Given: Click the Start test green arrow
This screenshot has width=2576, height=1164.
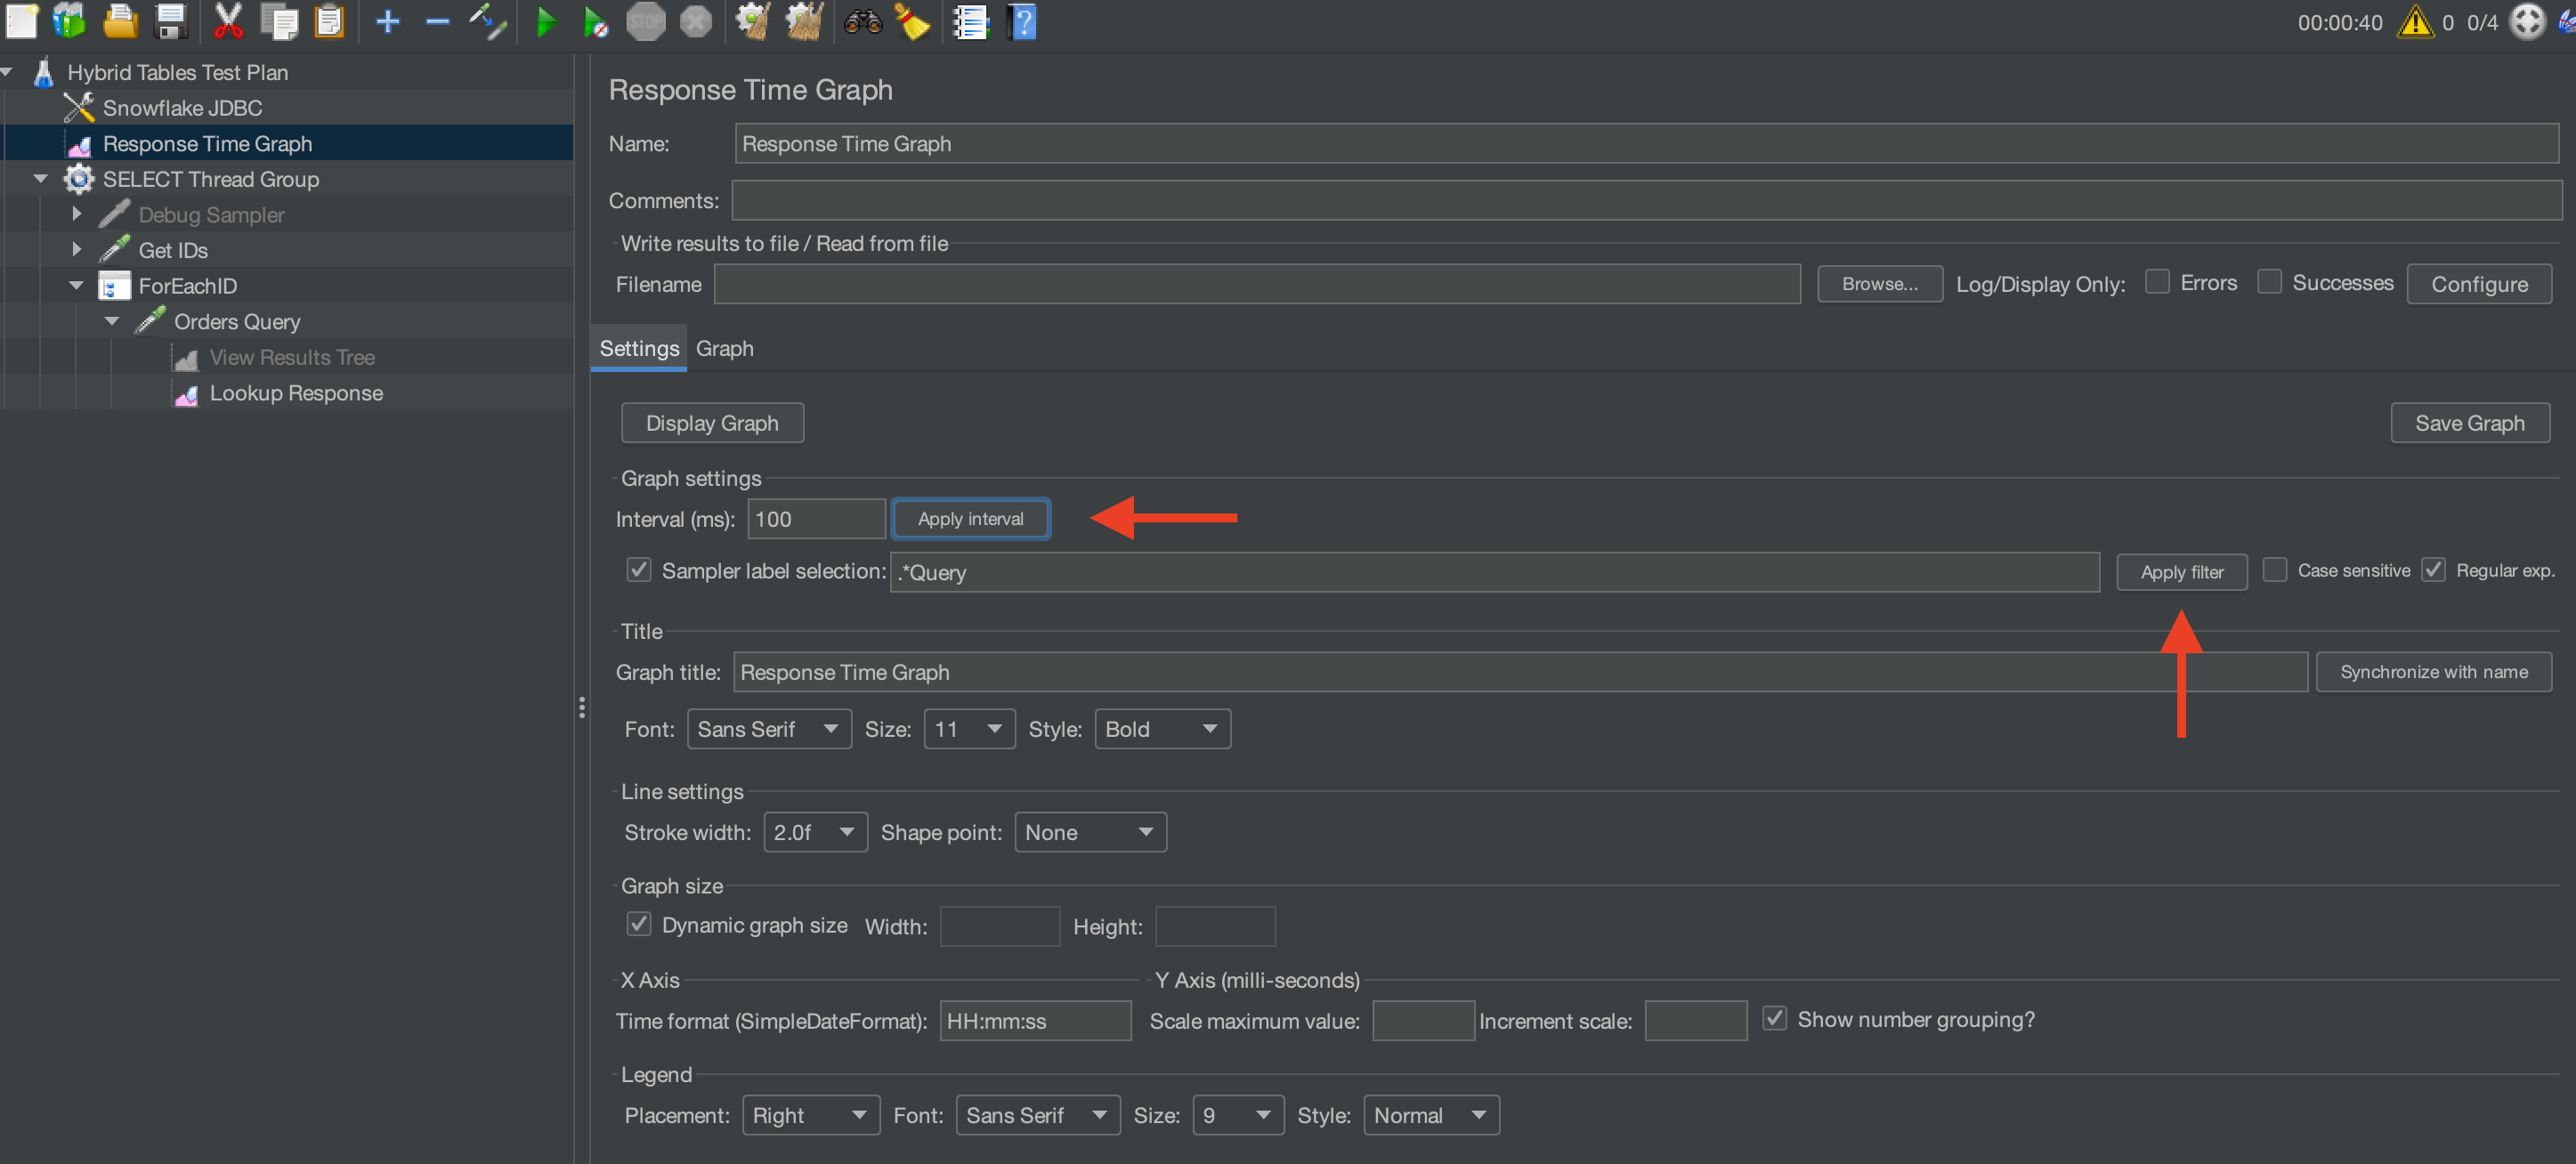Looking at the screenshot, I should tap(546, 21).
